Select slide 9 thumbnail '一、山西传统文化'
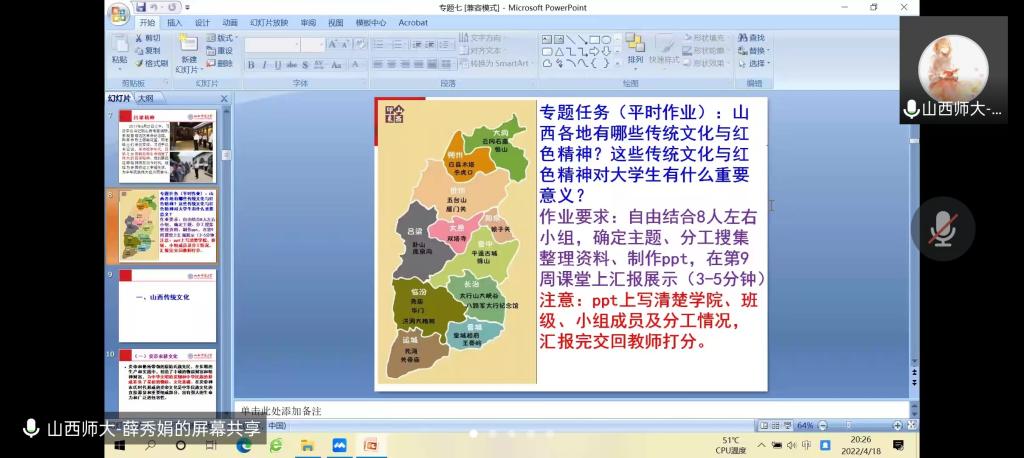 [x=166, y=304]
